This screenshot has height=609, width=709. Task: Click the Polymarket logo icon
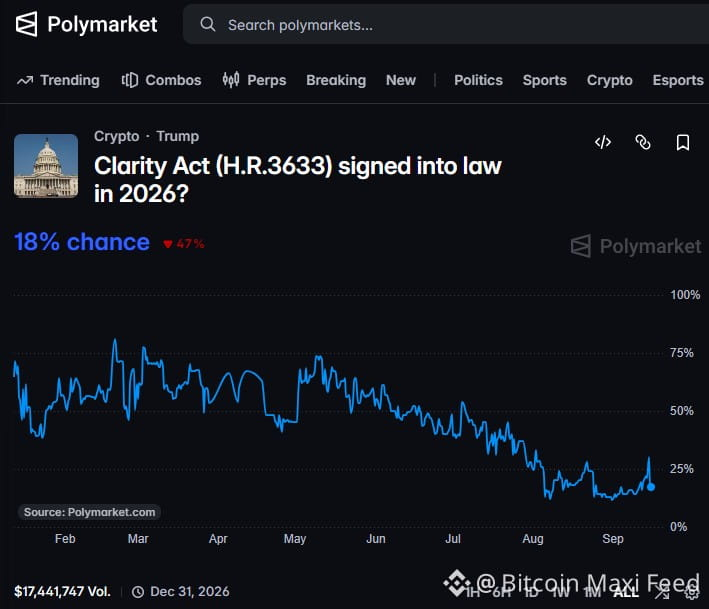click(x=26, y=24)
